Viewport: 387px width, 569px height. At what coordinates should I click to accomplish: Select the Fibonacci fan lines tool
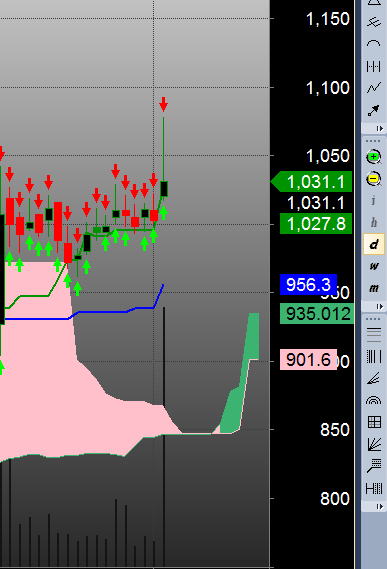click(x=374, y=379)
